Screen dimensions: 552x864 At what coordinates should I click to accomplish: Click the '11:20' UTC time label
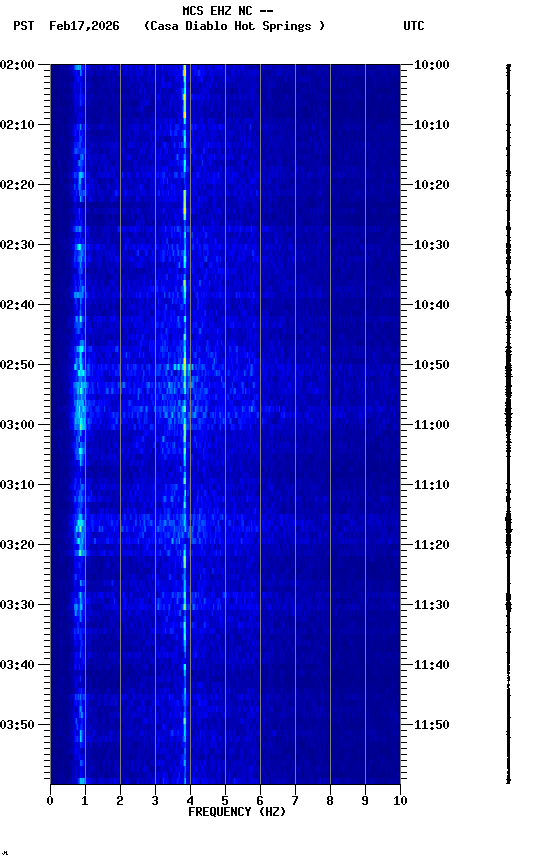pos(432,545)
